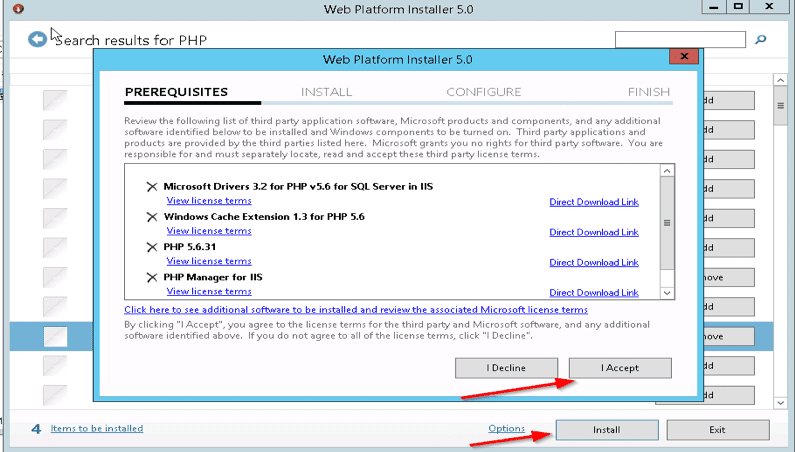This screenshot has height=452, width=795.
Task: Open the Options link
Action: pos(506,429)
